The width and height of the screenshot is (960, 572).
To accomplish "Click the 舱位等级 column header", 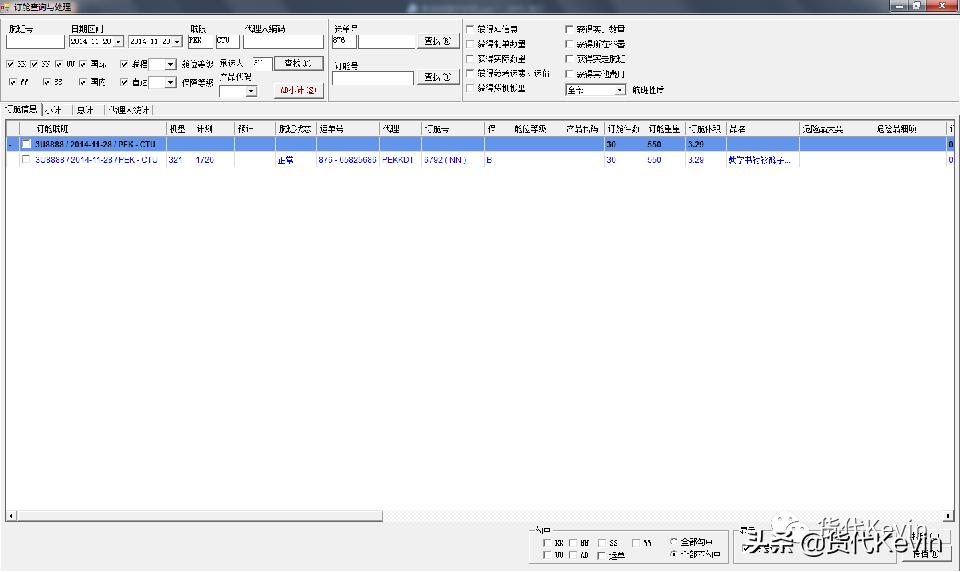I will point(530,129).
